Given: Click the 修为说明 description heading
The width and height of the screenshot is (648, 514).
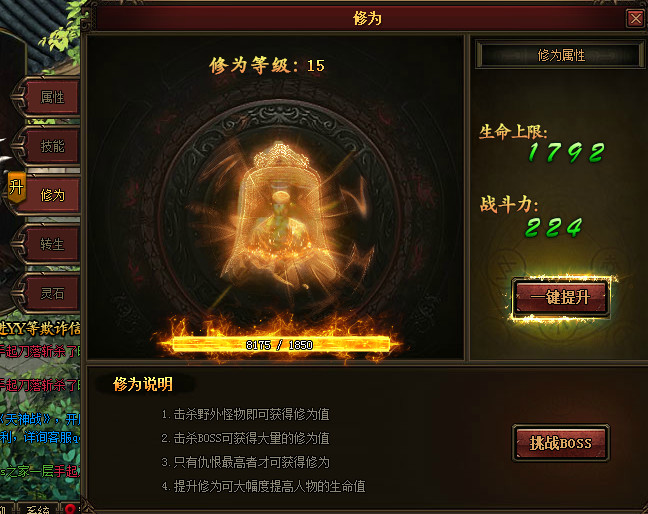Looking at the screenshot, I should click(143, 384).
